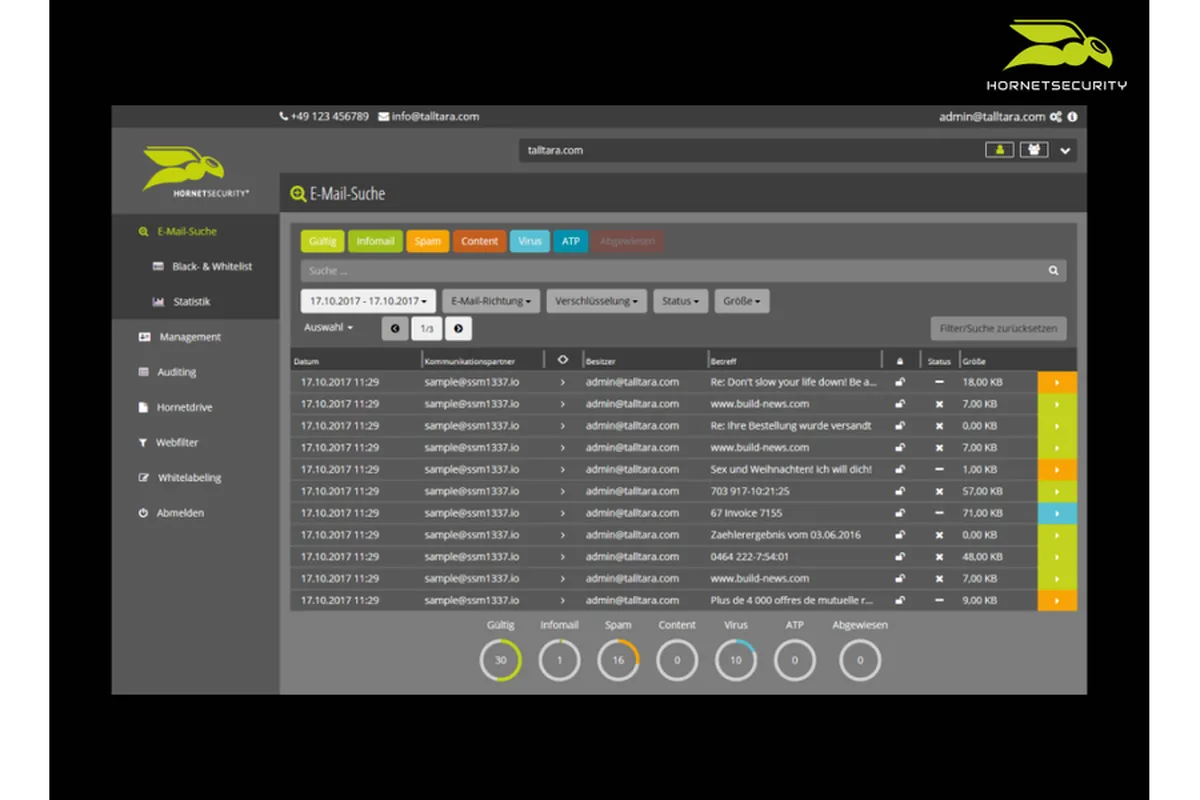The image size is (1200, 800).
Task: Click the Black- & Whitelist list icon
Action: pyautogui.click(x=158, y=267)
